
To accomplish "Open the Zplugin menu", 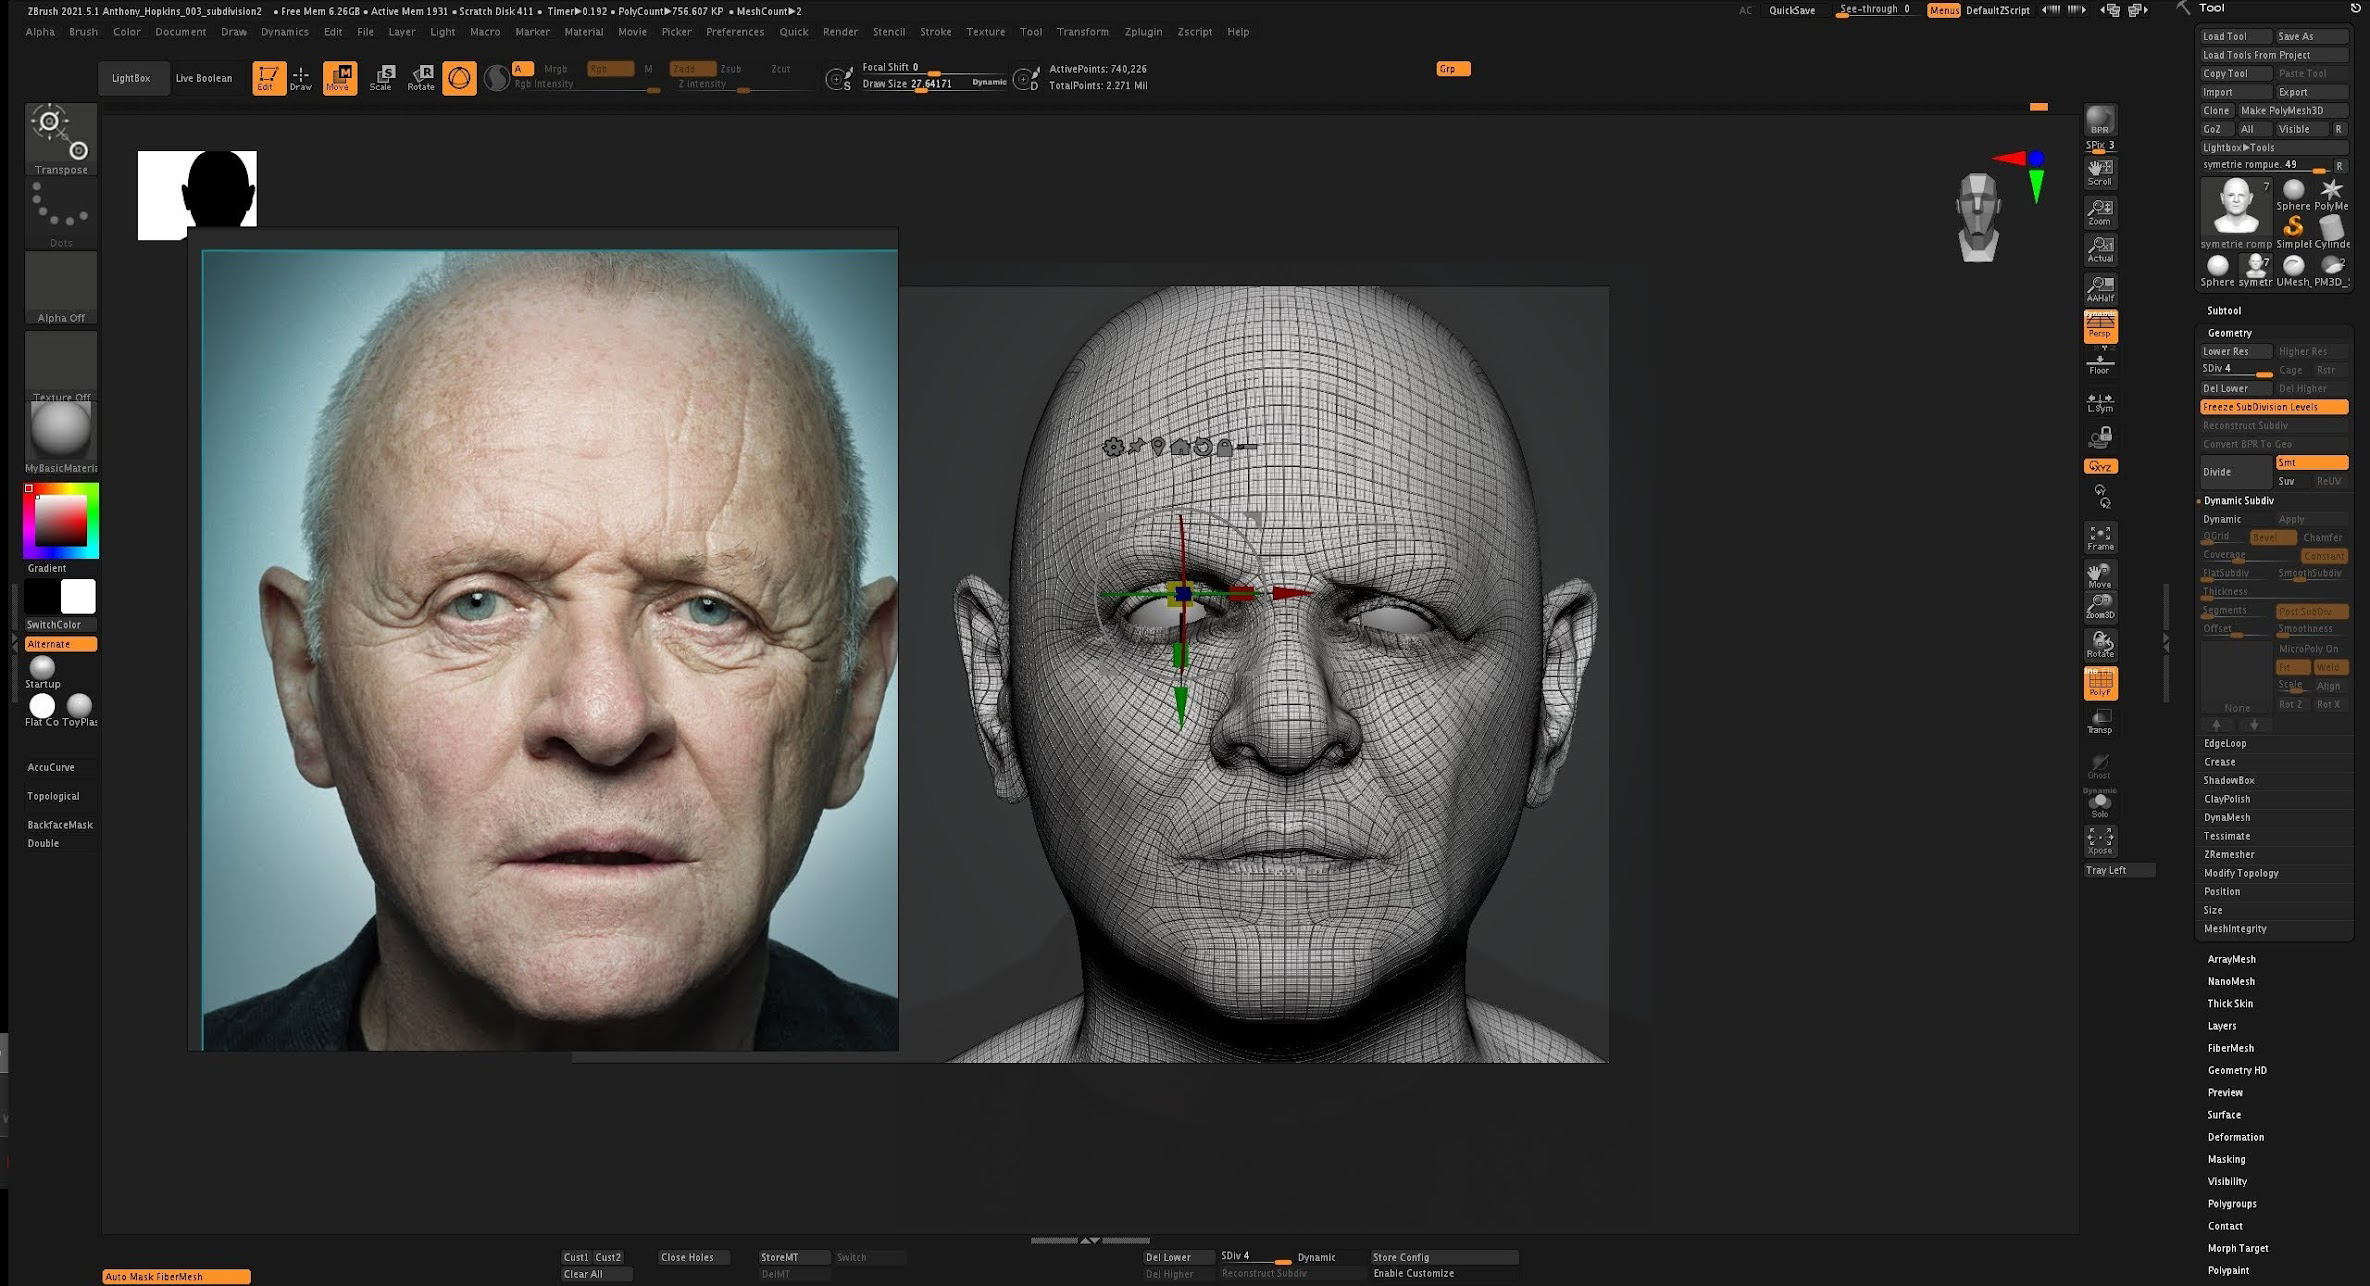I will [x=1142, y=32].
